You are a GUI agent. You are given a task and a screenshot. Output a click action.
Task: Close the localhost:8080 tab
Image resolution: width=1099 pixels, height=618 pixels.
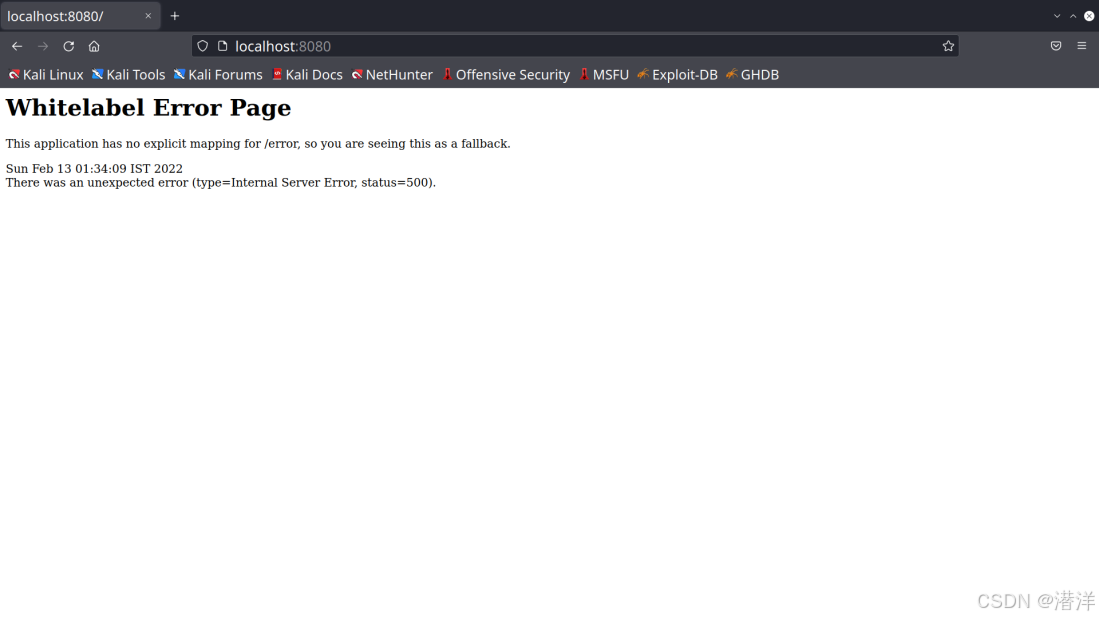click(148, 16)
